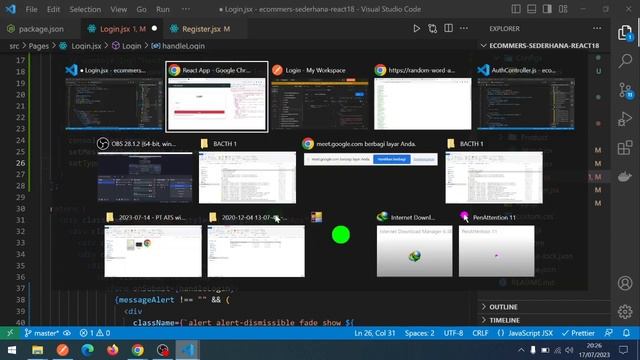
Task: Open the menu bar overflow ellipsis
Action: [186, 9]
